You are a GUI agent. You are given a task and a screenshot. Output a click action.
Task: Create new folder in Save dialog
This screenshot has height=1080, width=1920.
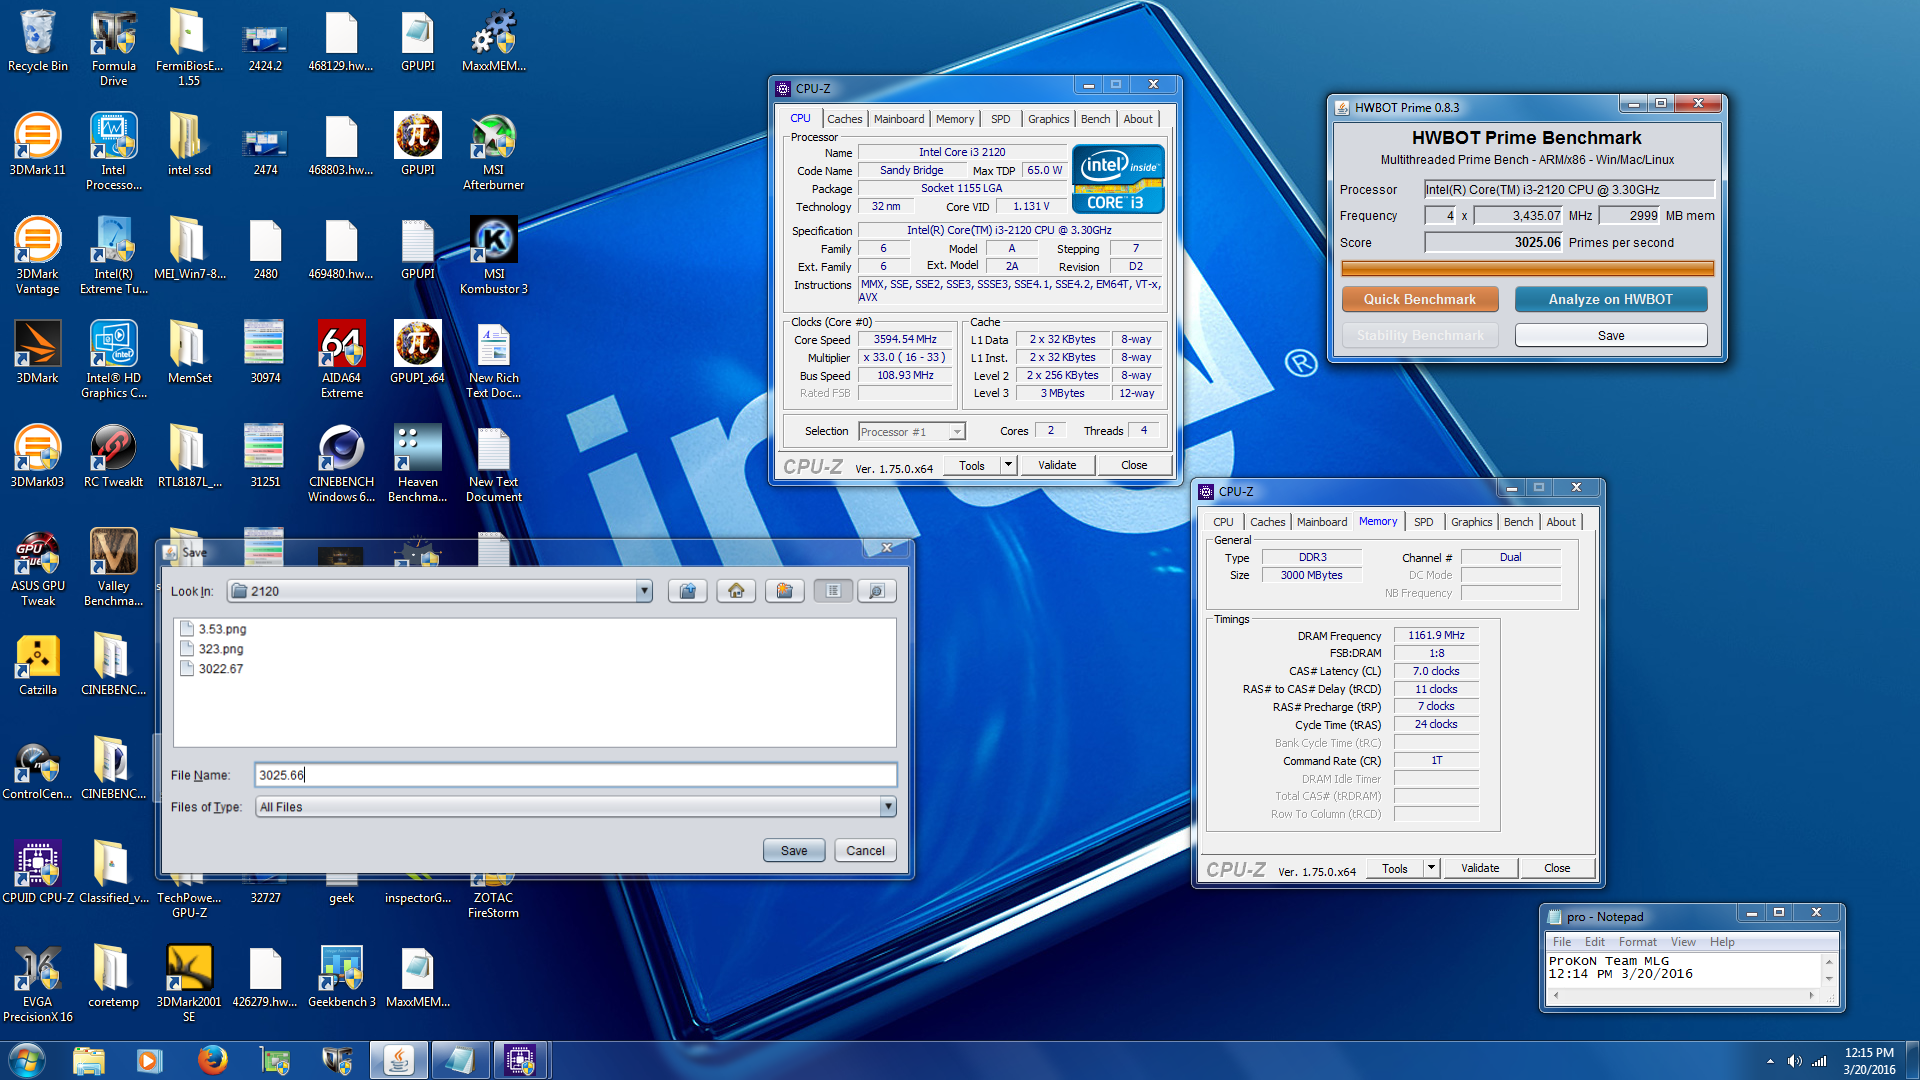pos(785,591)
